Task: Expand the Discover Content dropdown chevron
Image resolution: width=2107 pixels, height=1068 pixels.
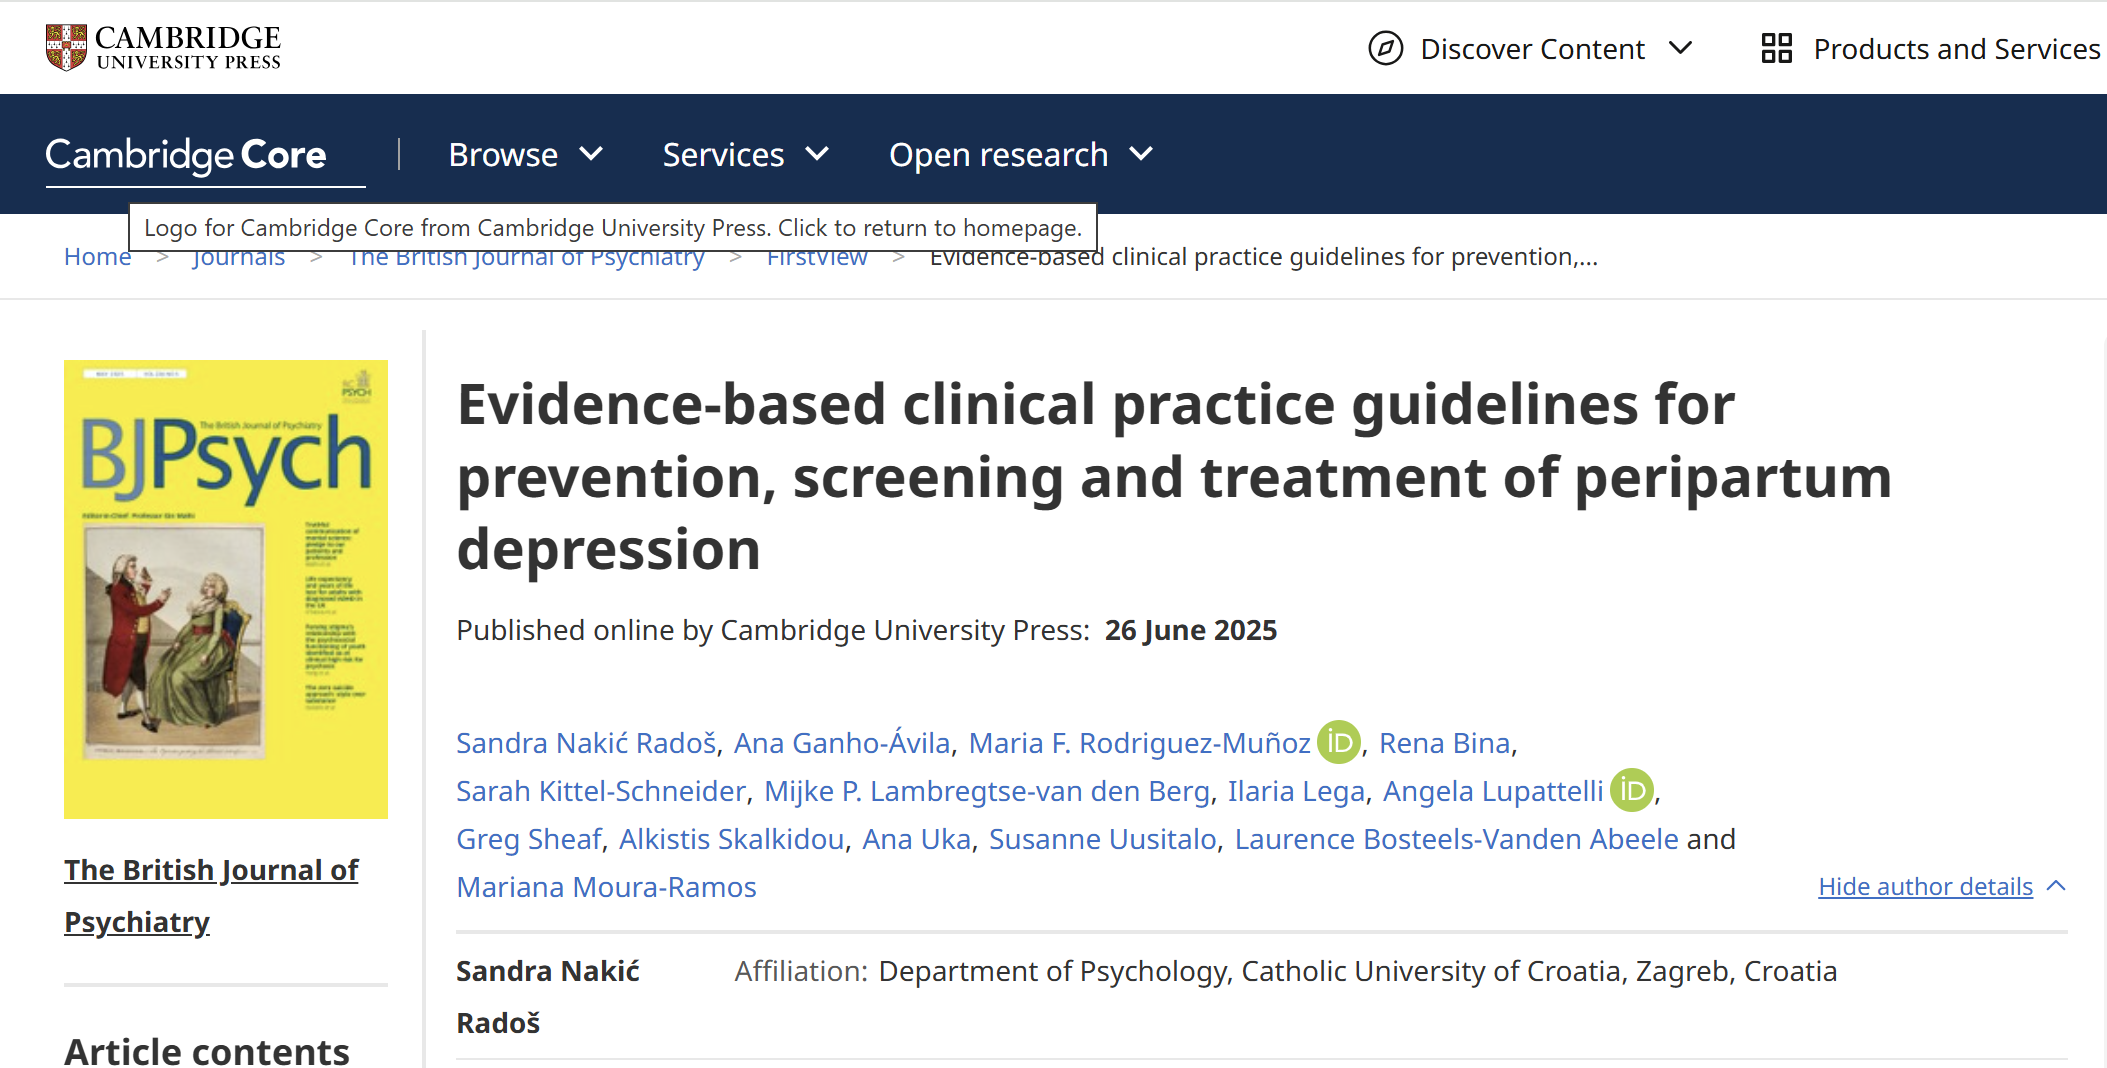Action: [1681, 48]
